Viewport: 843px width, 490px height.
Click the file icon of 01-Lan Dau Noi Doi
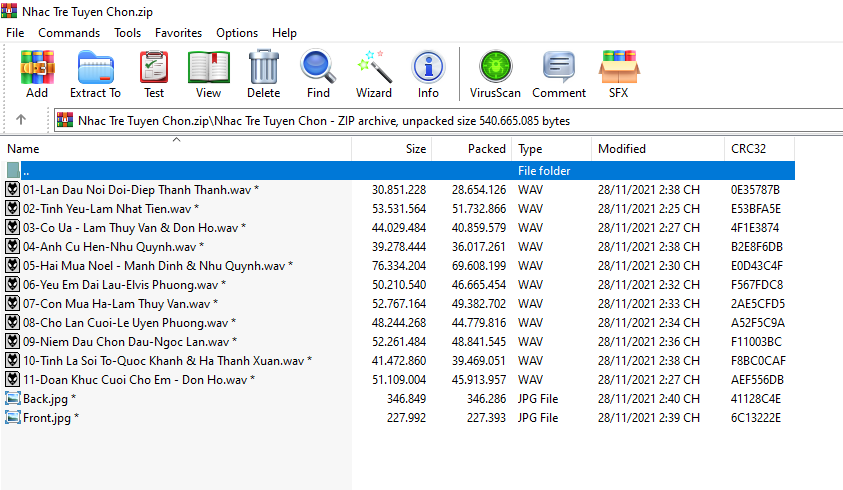click(12, 189)
